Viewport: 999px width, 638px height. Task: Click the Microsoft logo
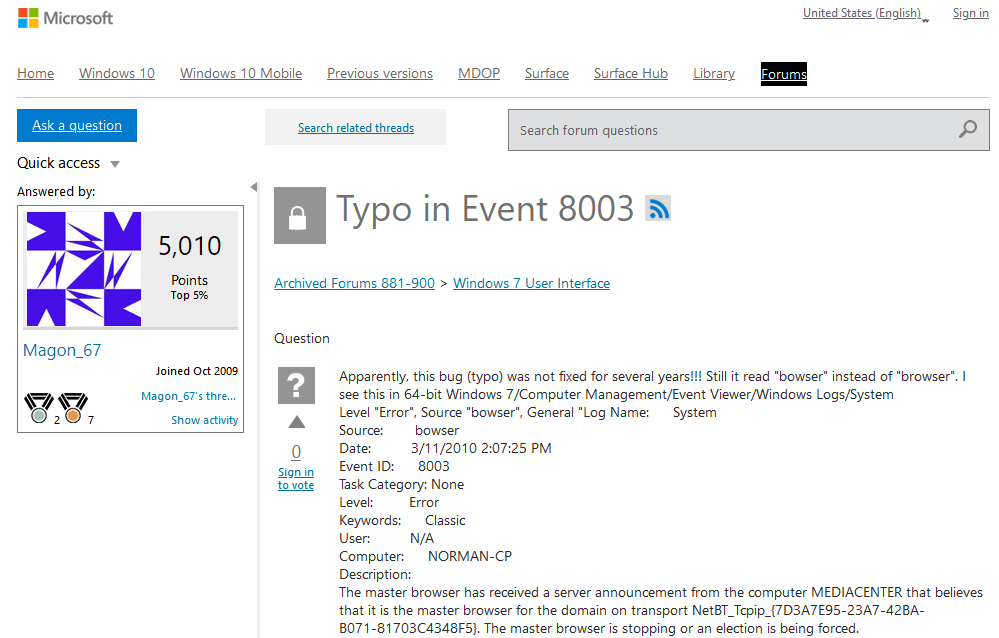point(66,18)
